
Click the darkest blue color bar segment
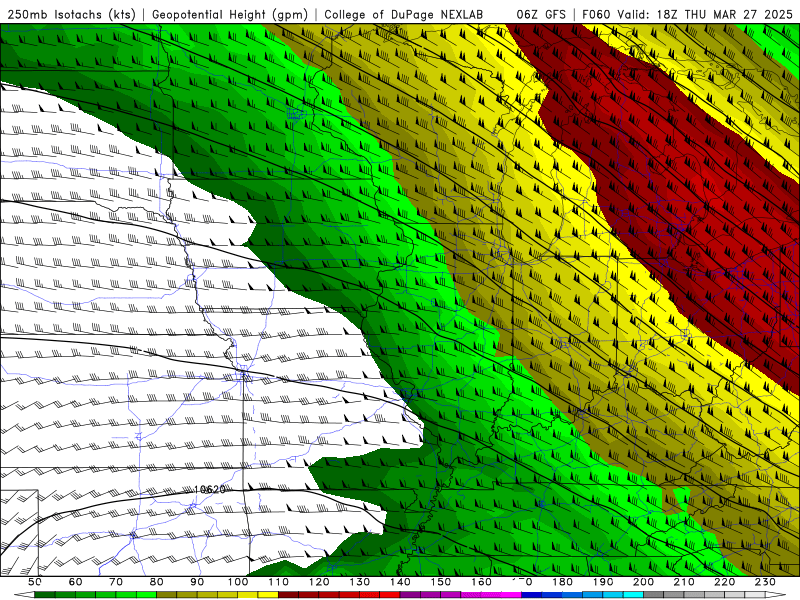532,595
